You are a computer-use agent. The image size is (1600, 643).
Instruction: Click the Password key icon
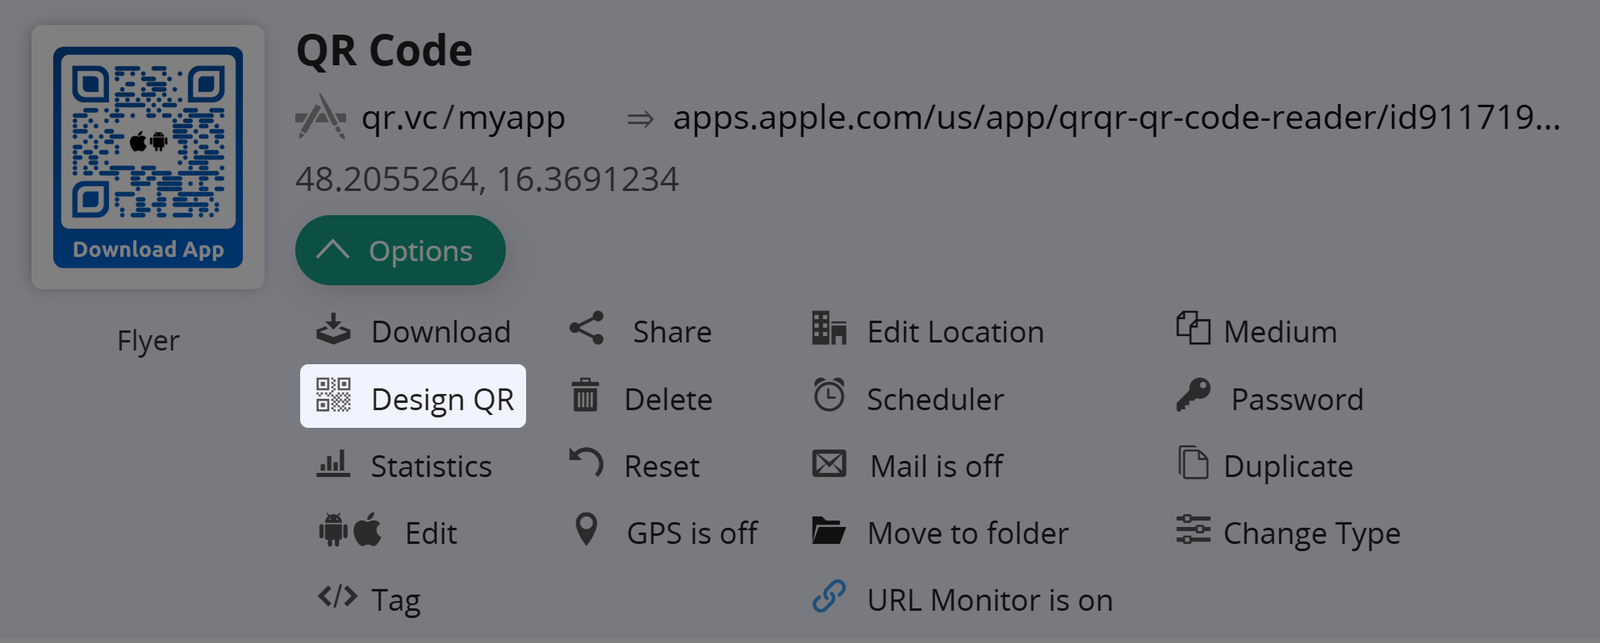coord(1193,396)
